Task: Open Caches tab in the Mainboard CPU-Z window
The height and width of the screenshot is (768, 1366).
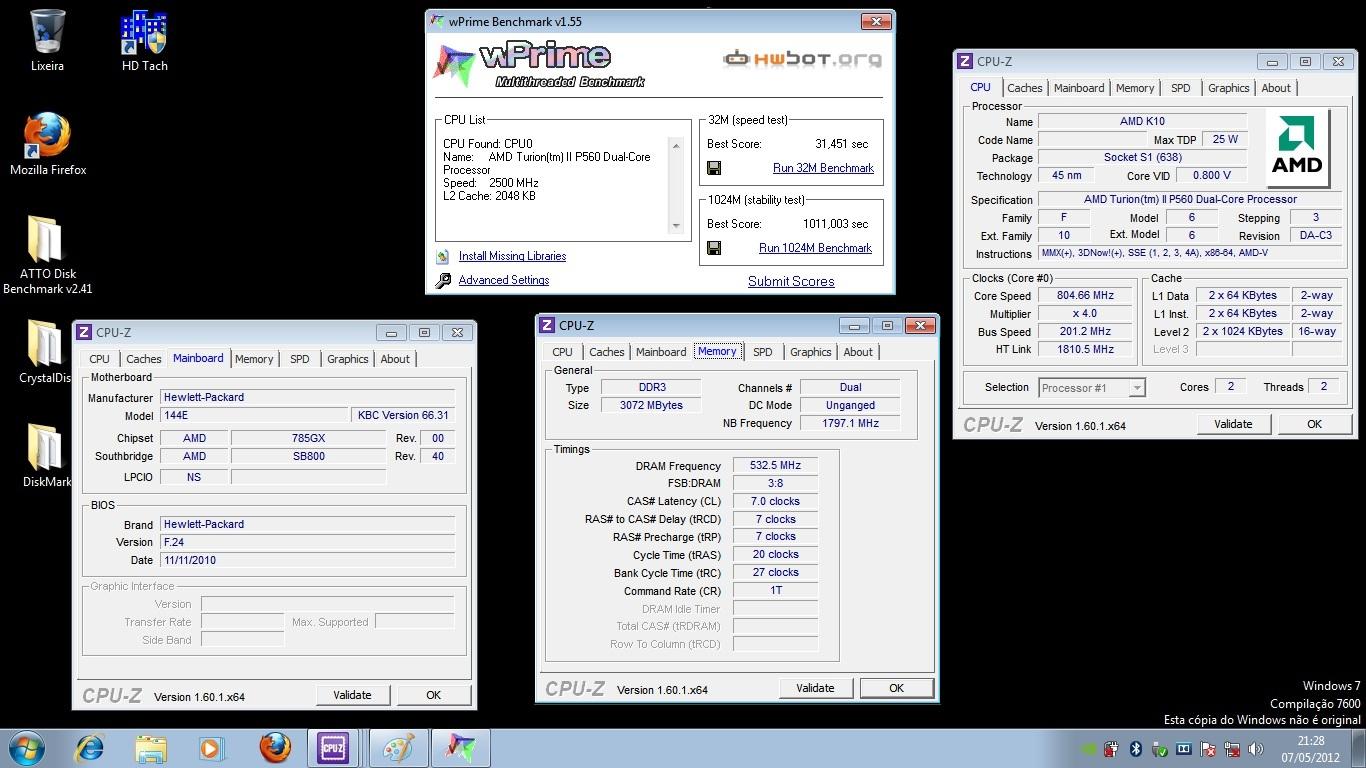Action: coord(144,359)
